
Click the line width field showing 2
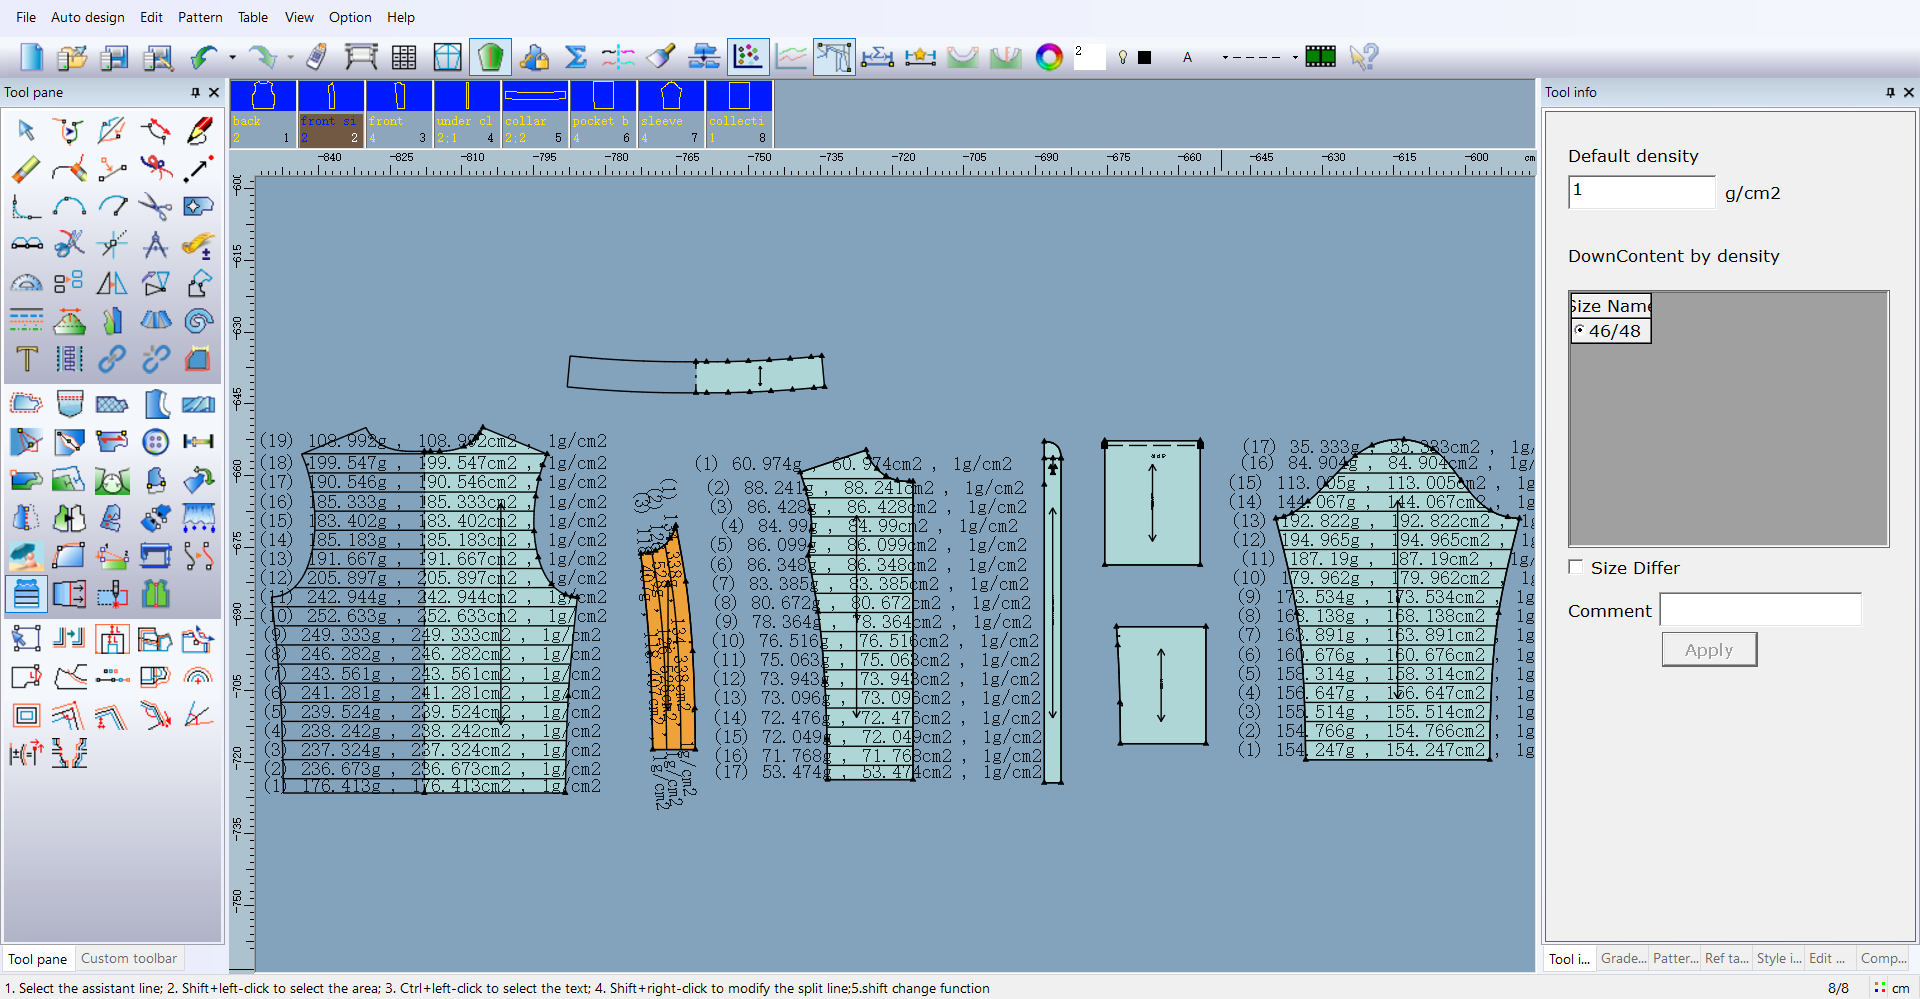pyautogui.click(x=1089, y=57)
